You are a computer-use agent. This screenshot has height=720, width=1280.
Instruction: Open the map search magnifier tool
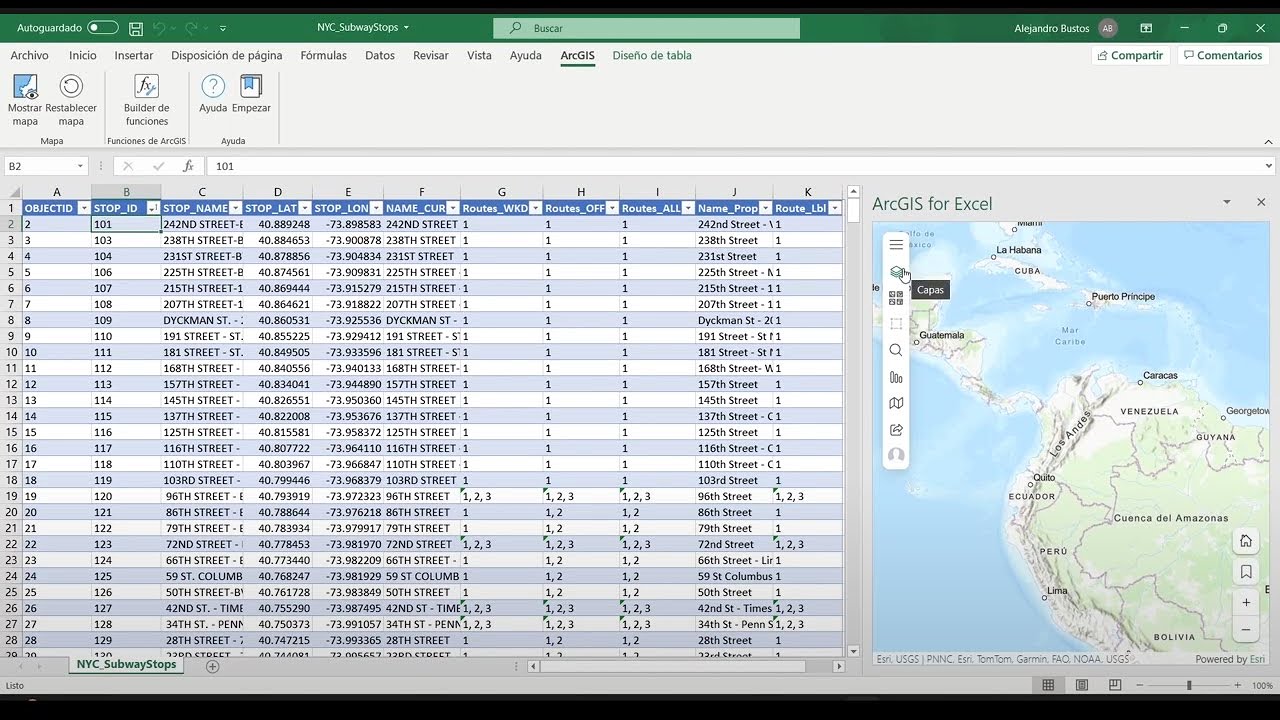pos(896,350)
